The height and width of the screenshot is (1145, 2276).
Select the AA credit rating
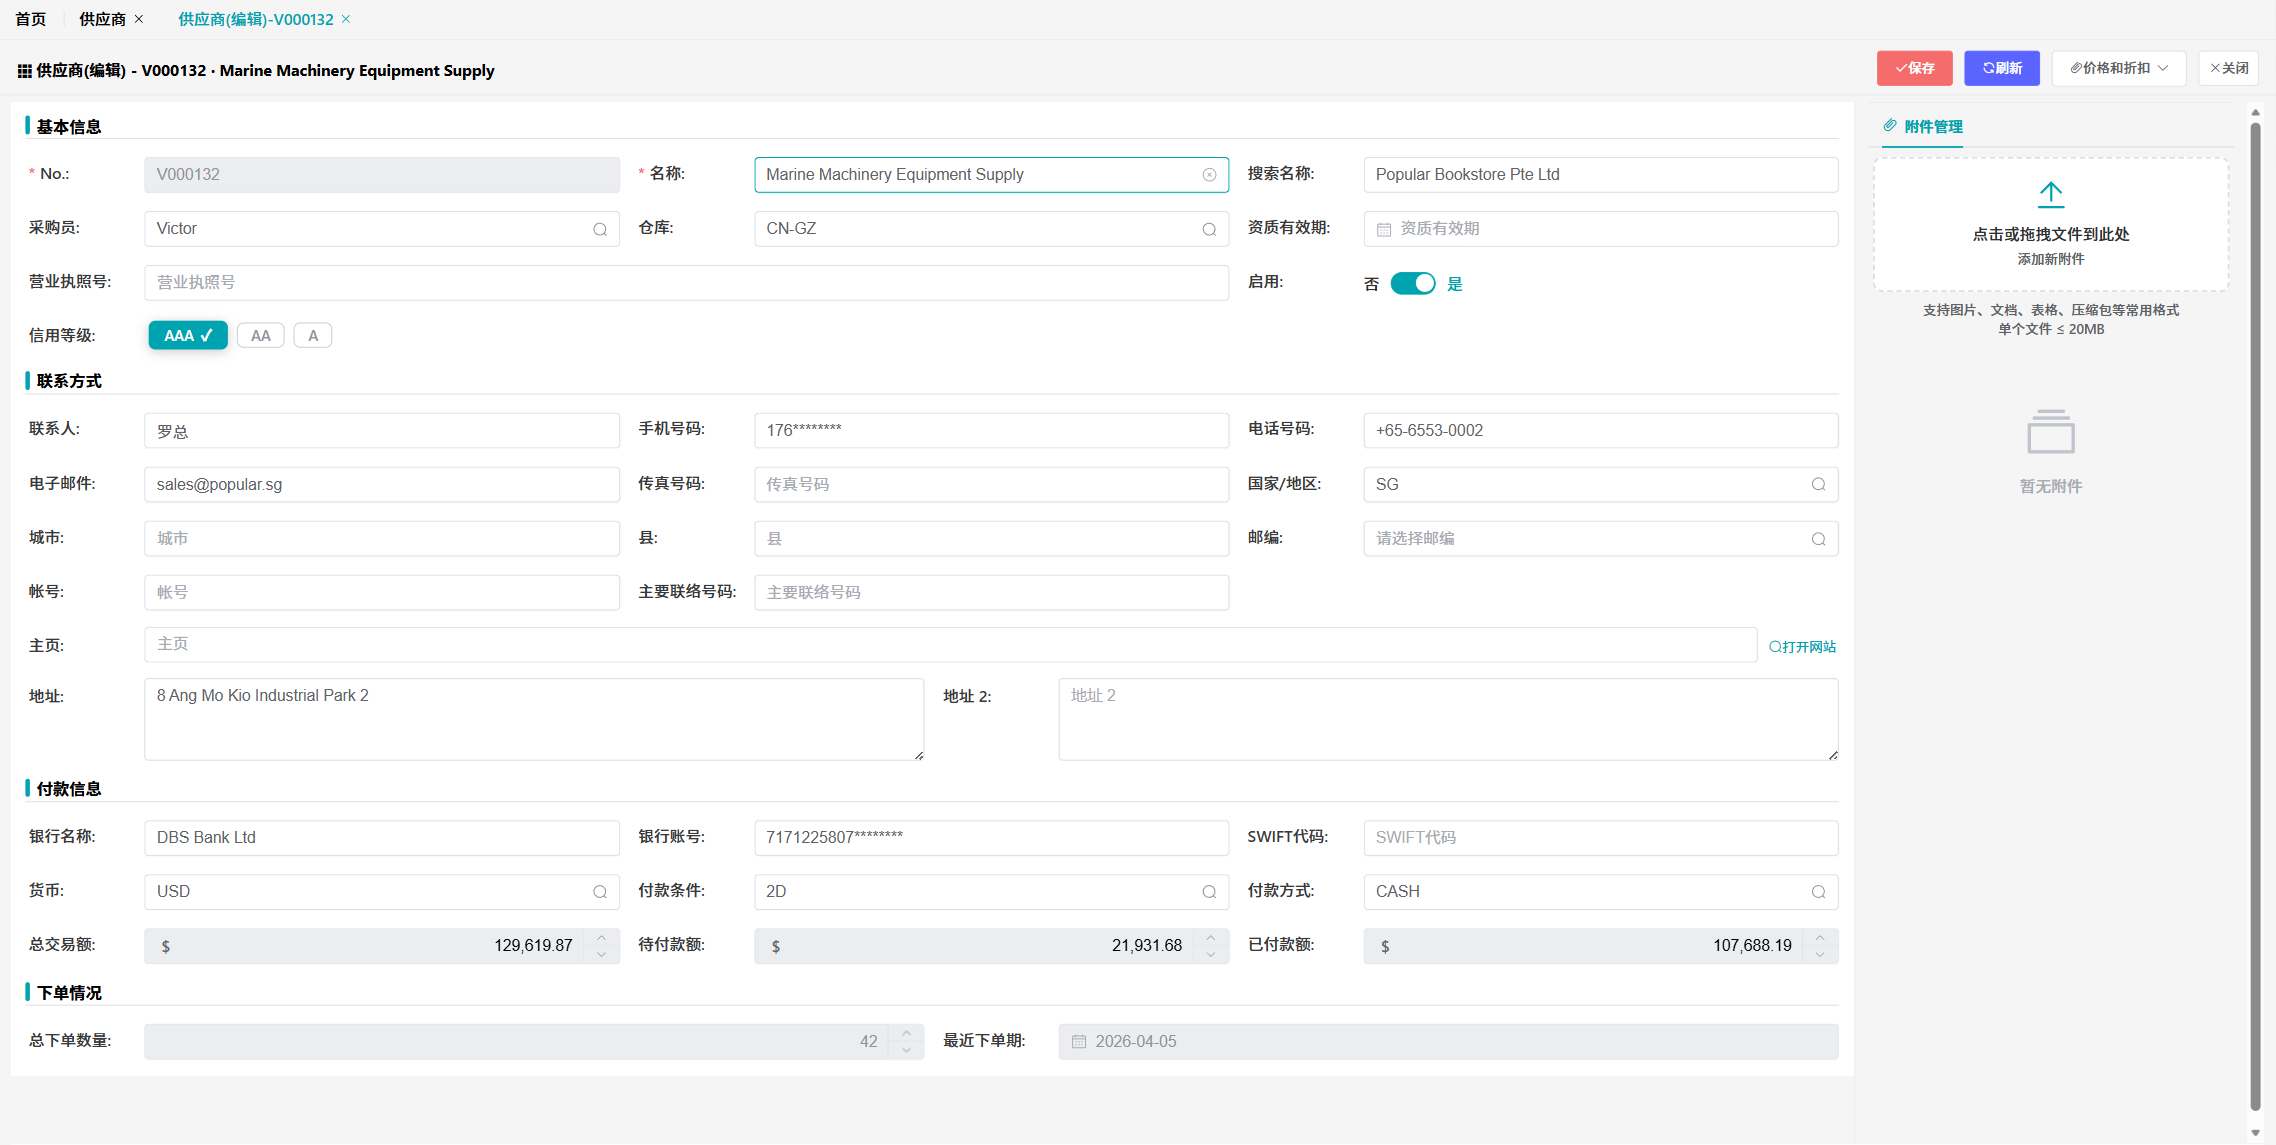tap(260, 336)
